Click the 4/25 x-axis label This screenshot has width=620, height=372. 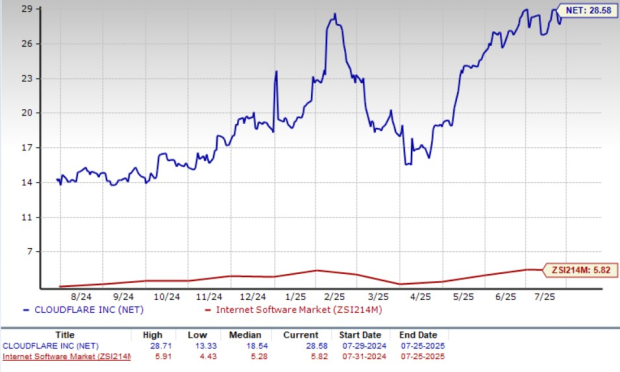click(x=421, y=296)
